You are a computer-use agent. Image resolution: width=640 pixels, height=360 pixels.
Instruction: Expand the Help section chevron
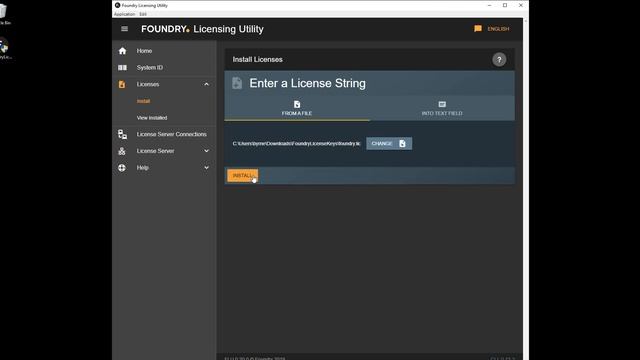[x=207, y=168]
